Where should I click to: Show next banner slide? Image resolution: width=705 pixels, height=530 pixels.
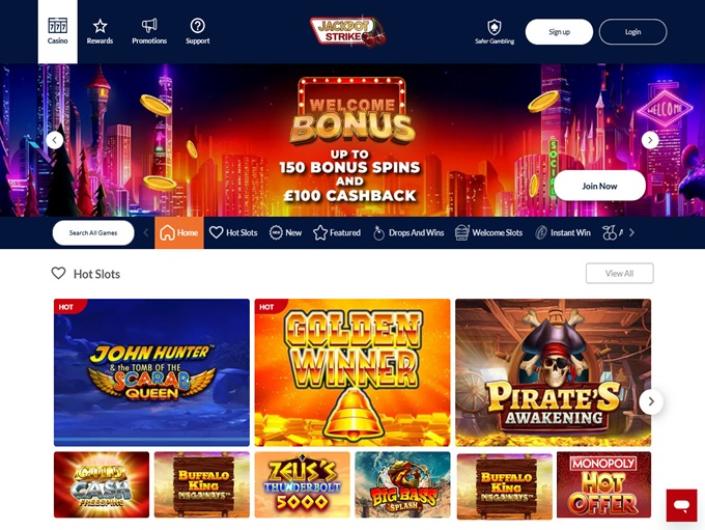(x=650, y=140)
